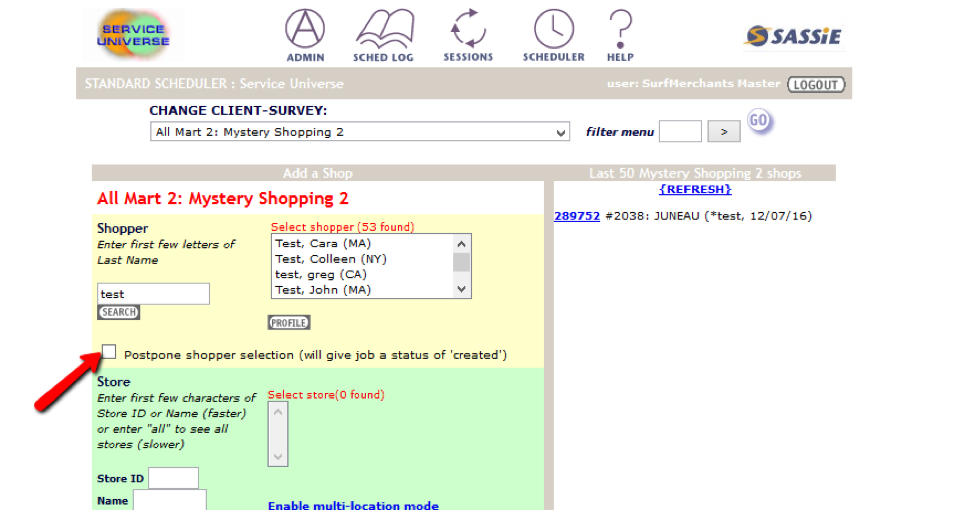Select shopper Test, Colleen (NY)
The height and width of the screenshot is (510, 975).
331,259
